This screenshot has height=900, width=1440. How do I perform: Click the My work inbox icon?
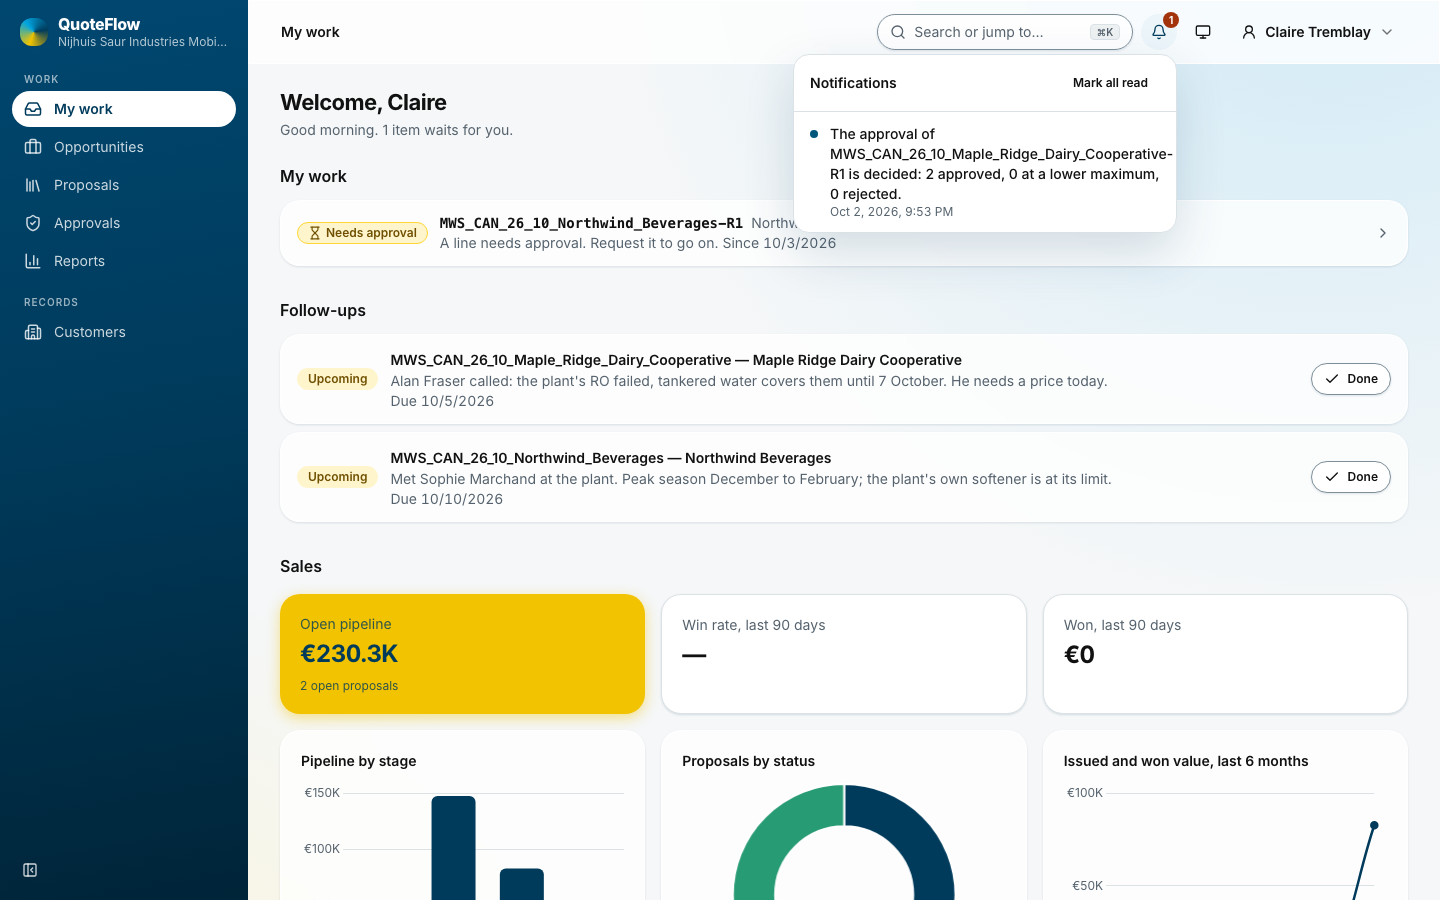coord(33,109)
